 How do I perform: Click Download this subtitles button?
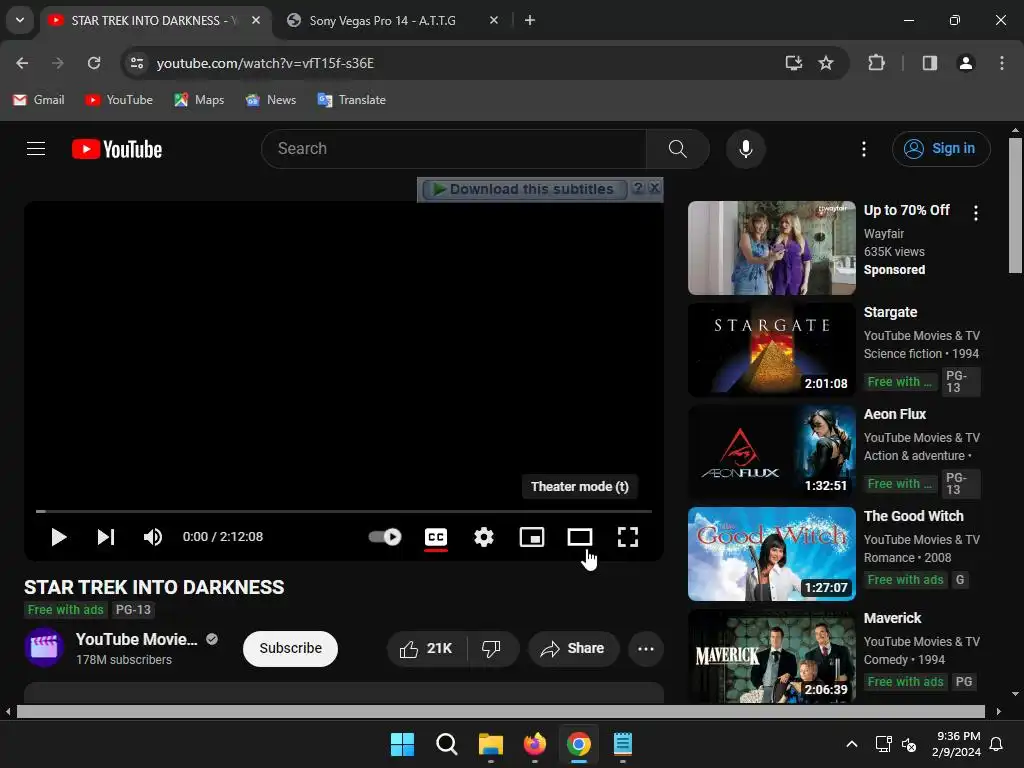click(524, 189)
